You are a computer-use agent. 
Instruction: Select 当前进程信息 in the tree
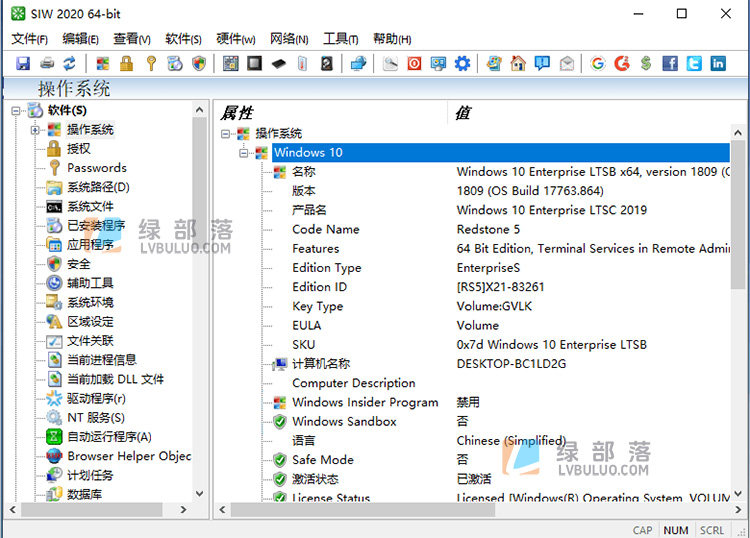102,360
